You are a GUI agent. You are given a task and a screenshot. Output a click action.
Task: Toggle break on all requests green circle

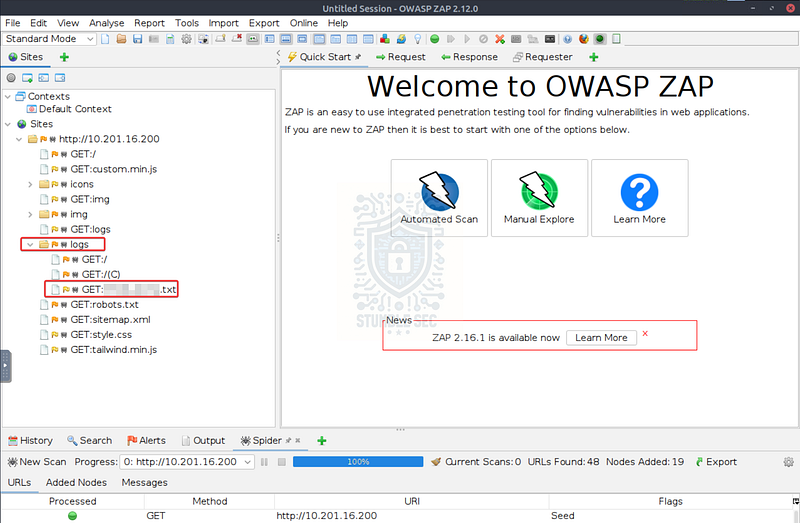[x=435, y=39]
